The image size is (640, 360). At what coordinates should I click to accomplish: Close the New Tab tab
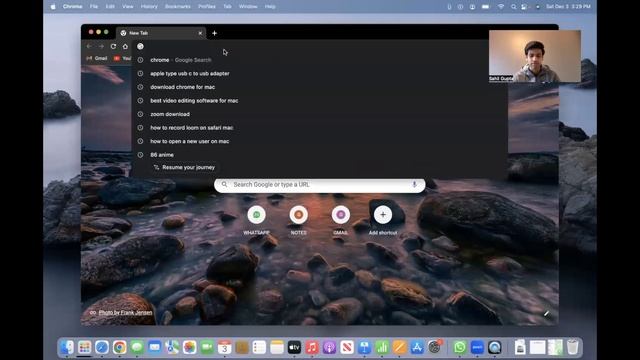pos(200,33)
